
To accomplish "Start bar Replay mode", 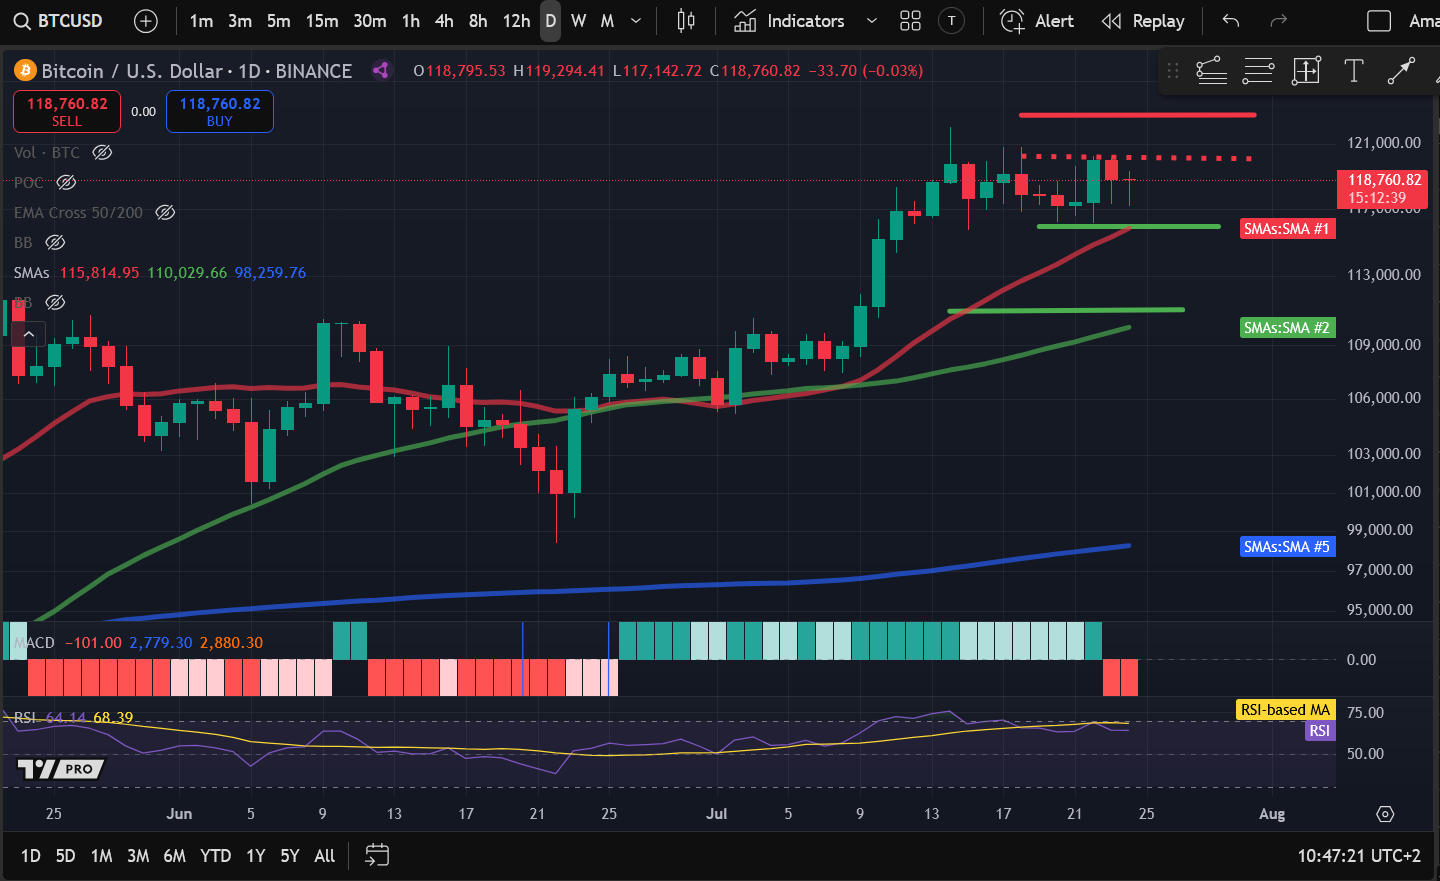I will (1143, 21).
